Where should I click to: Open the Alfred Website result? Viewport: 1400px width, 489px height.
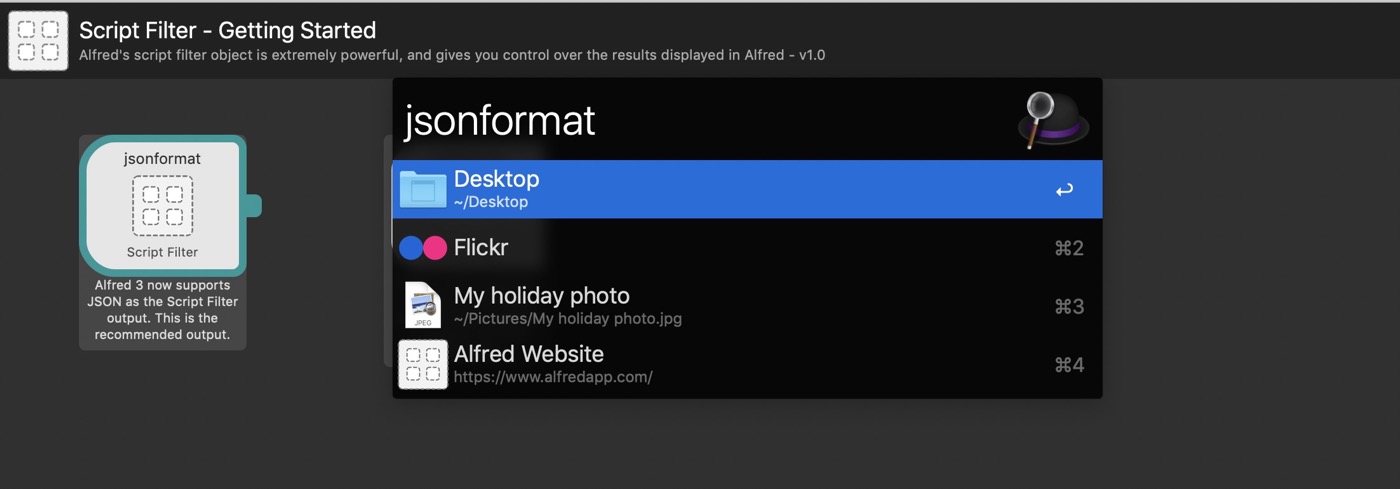(x=700, y=364)
